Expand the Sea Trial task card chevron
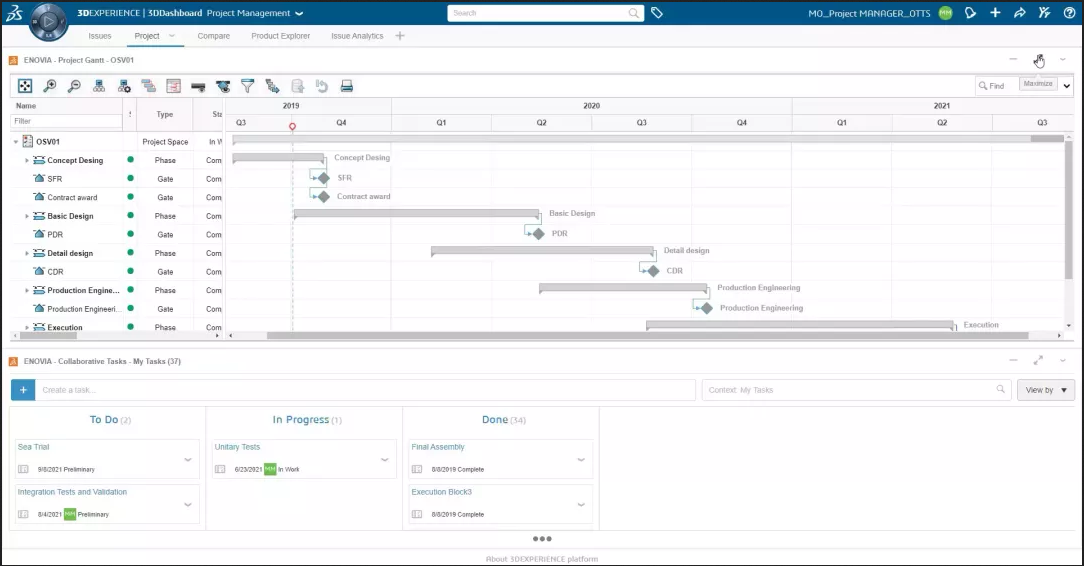The height and width of the screenshot is (566, 1084). [x=188, y=460]
